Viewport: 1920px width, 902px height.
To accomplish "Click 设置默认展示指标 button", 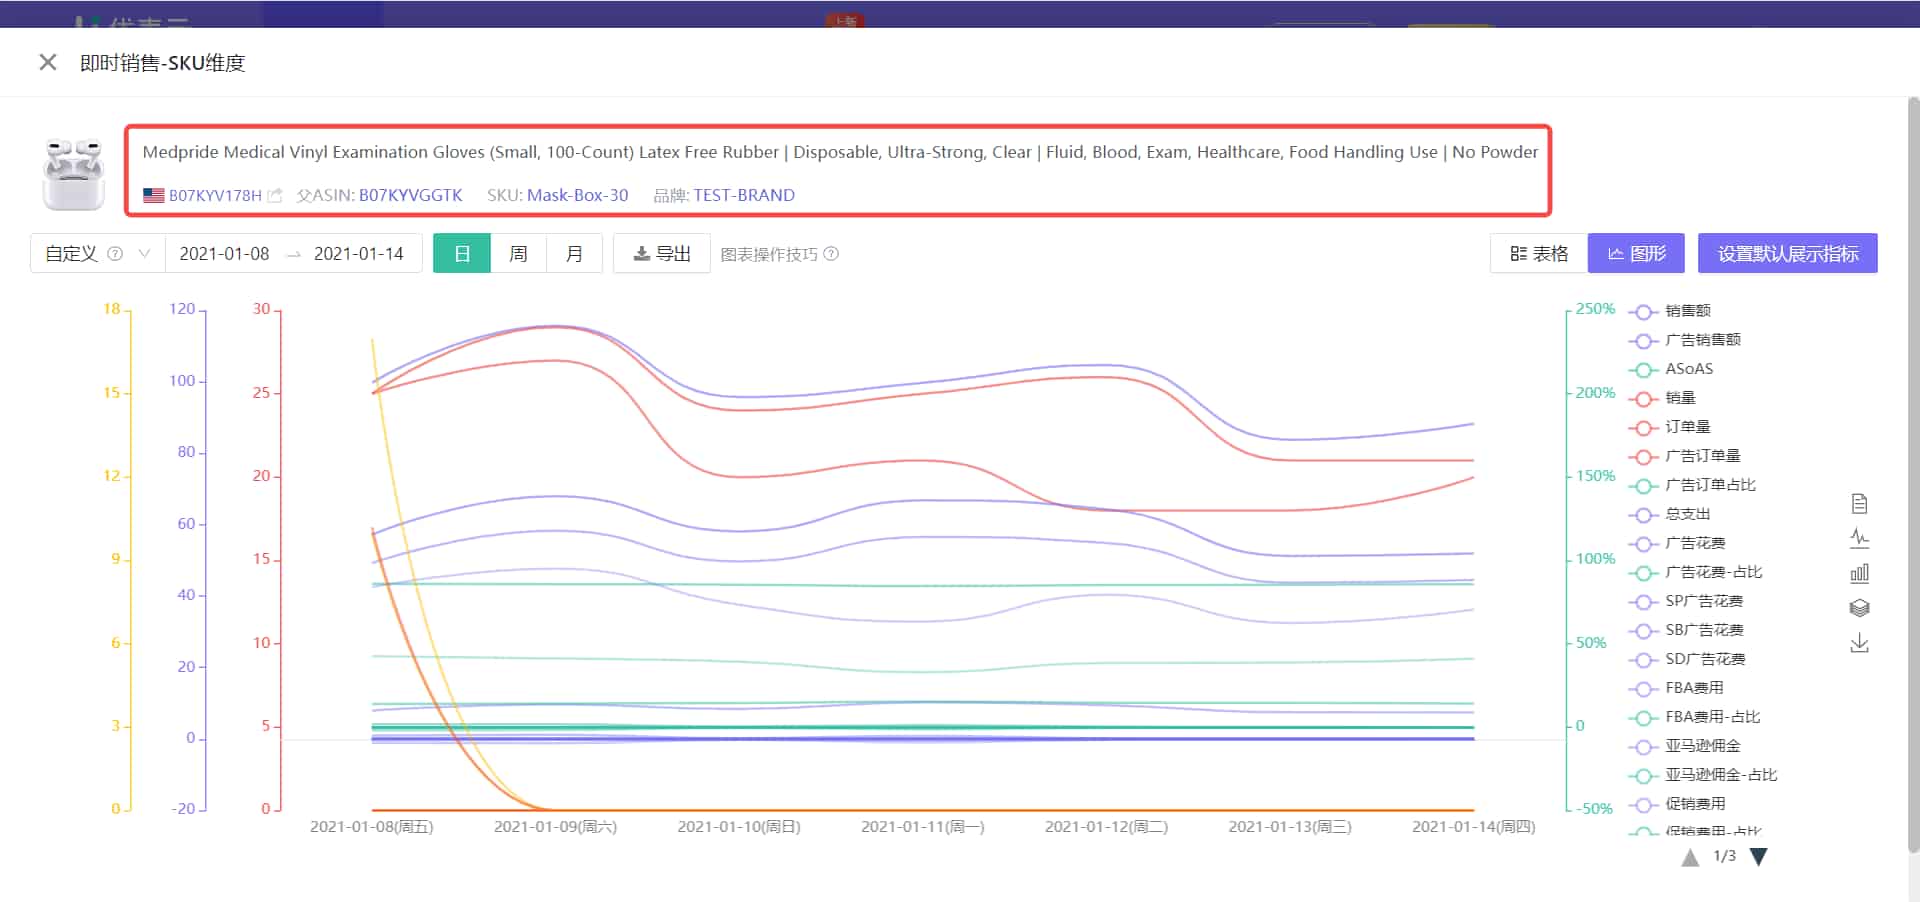I will pos(1787,254).
